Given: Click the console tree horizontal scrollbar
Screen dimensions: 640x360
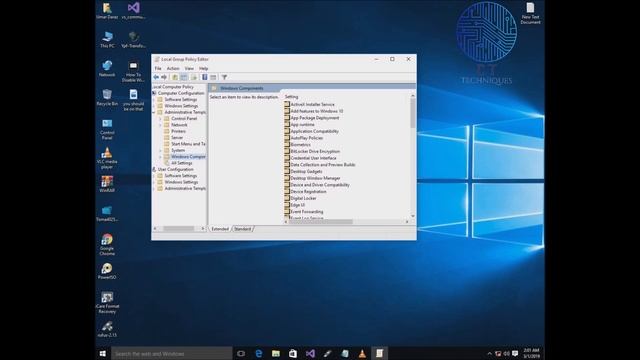Looking at the screenshot, I should tap(179, 229).
